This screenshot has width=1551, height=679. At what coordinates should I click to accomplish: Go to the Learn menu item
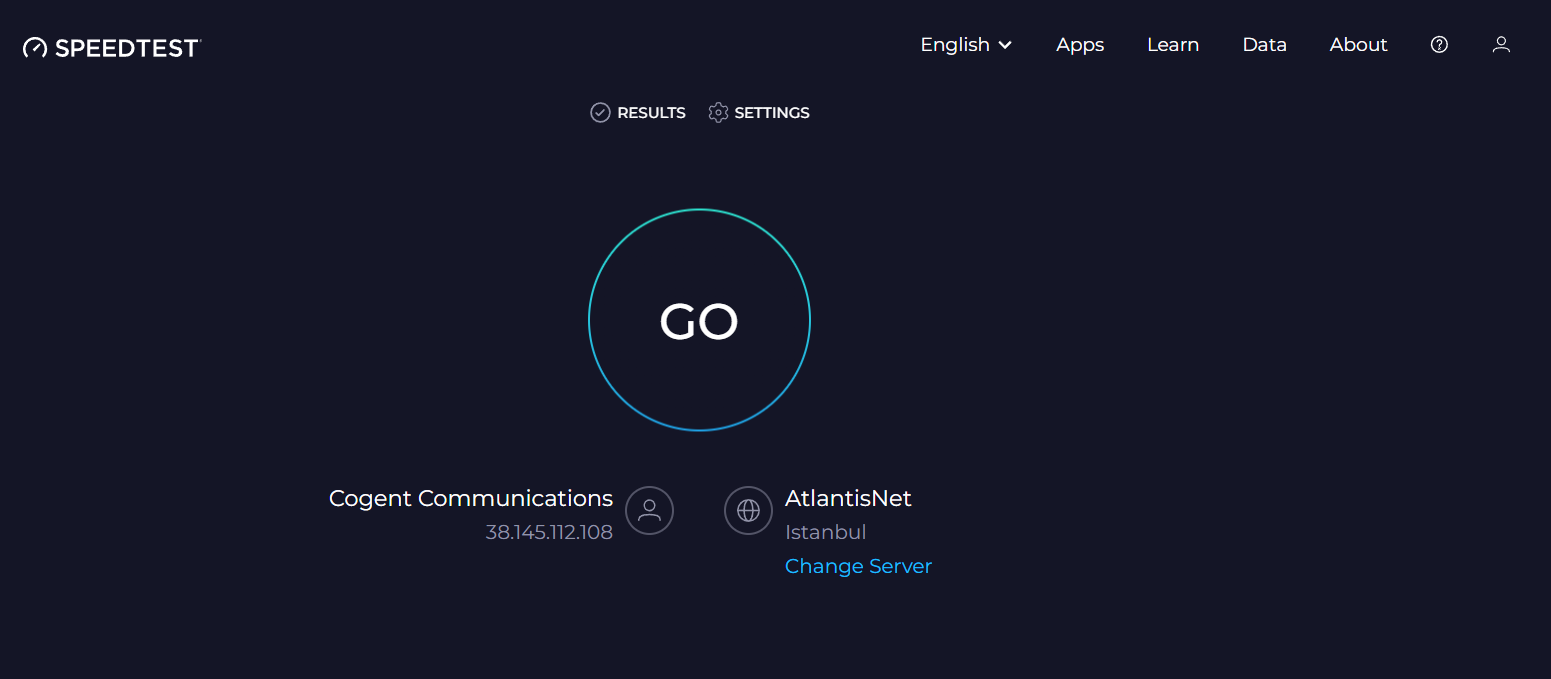(1173, 45)
